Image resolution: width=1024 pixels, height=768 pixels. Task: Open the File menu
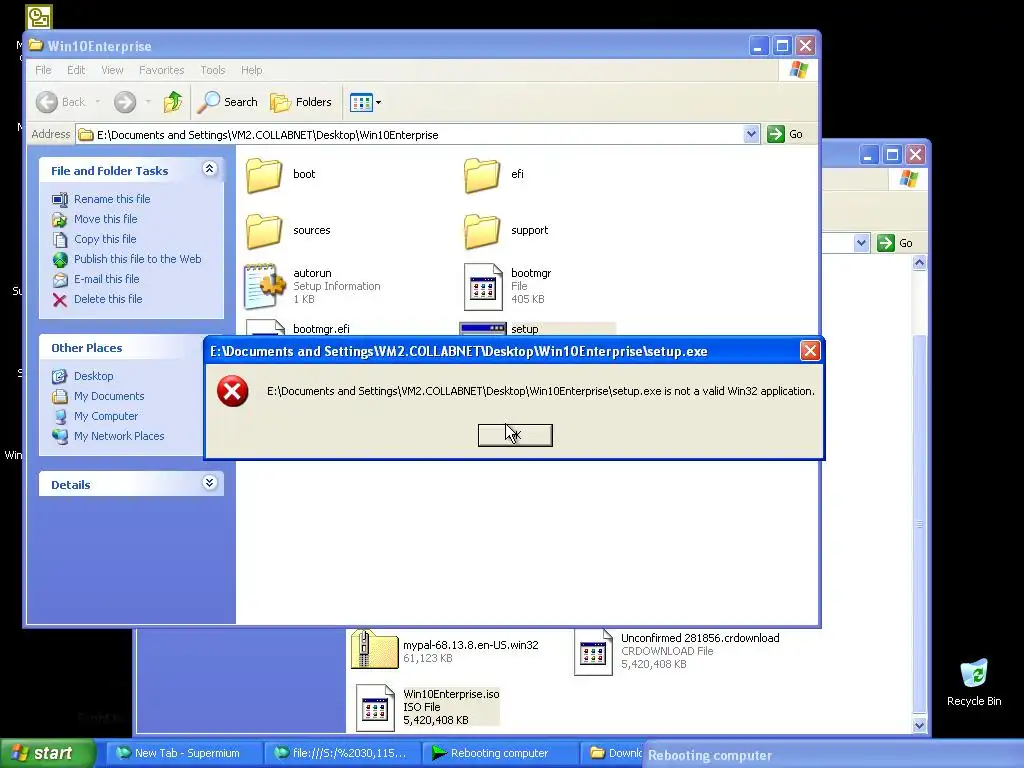click(43, 70)
